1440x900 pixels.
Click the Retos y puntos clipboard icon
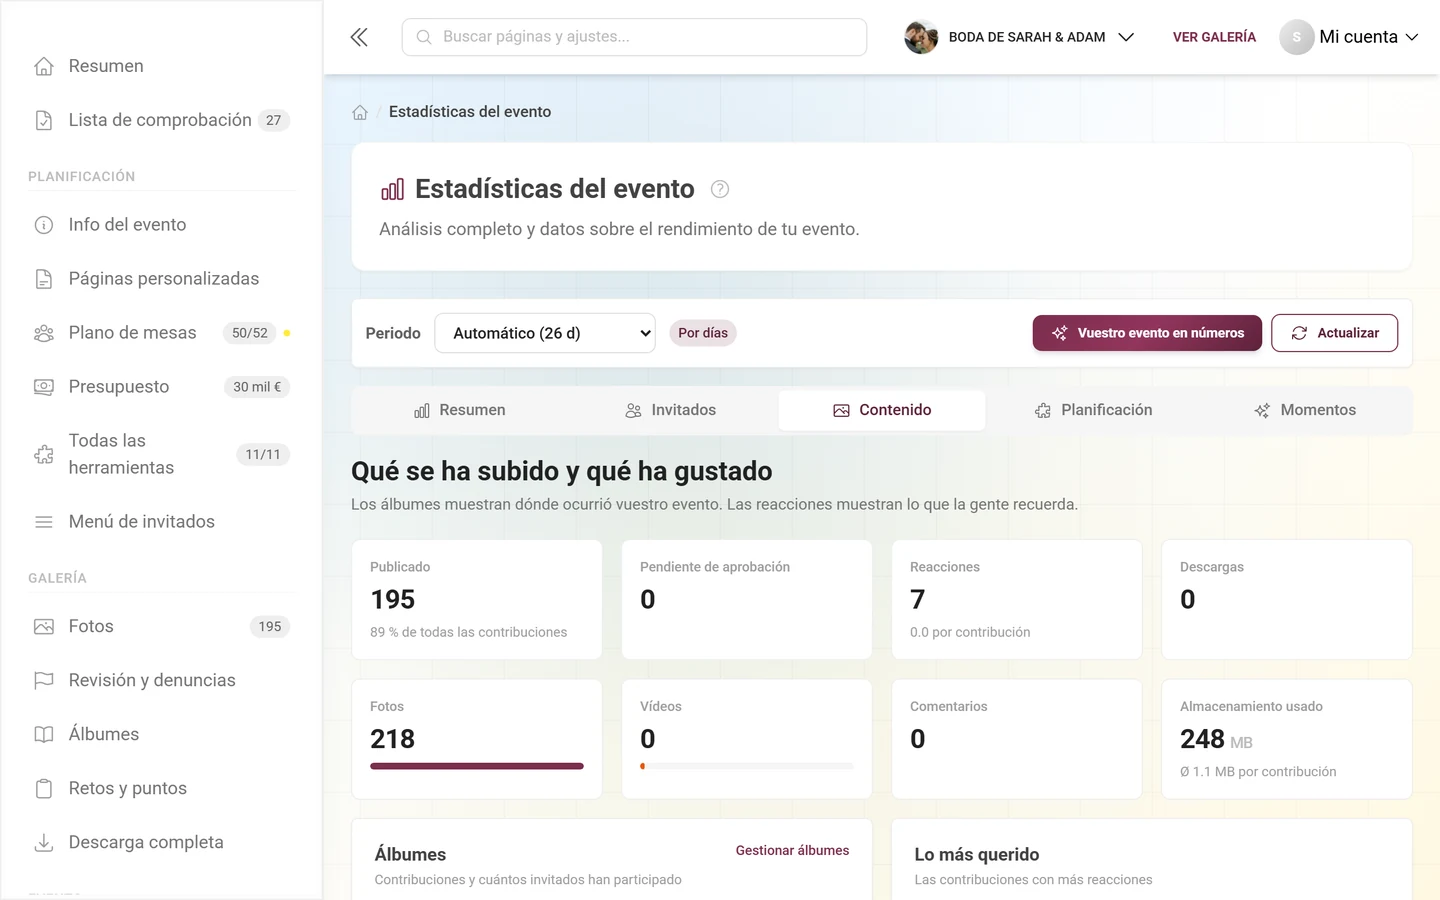(44, 789)
